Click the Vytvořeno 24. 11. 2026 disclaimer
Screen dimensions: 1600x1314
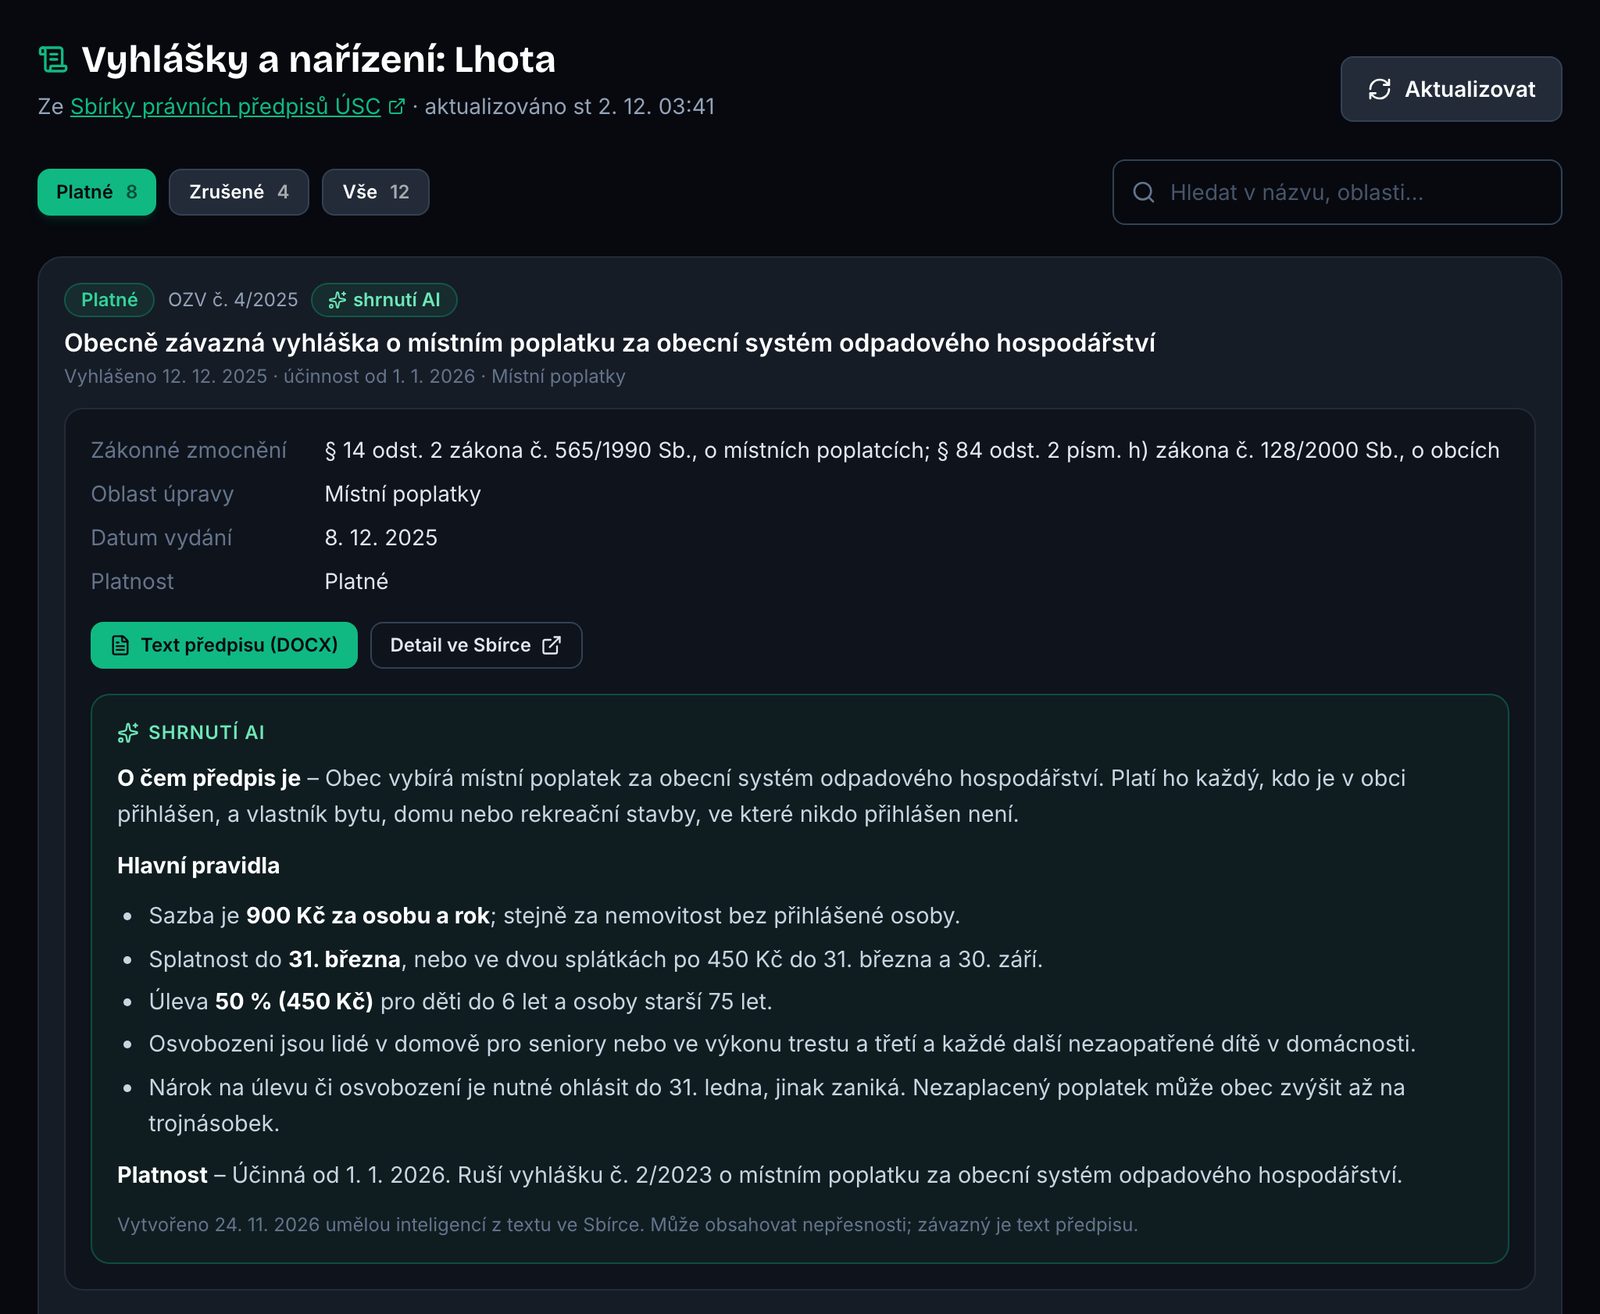point(628,1225)
